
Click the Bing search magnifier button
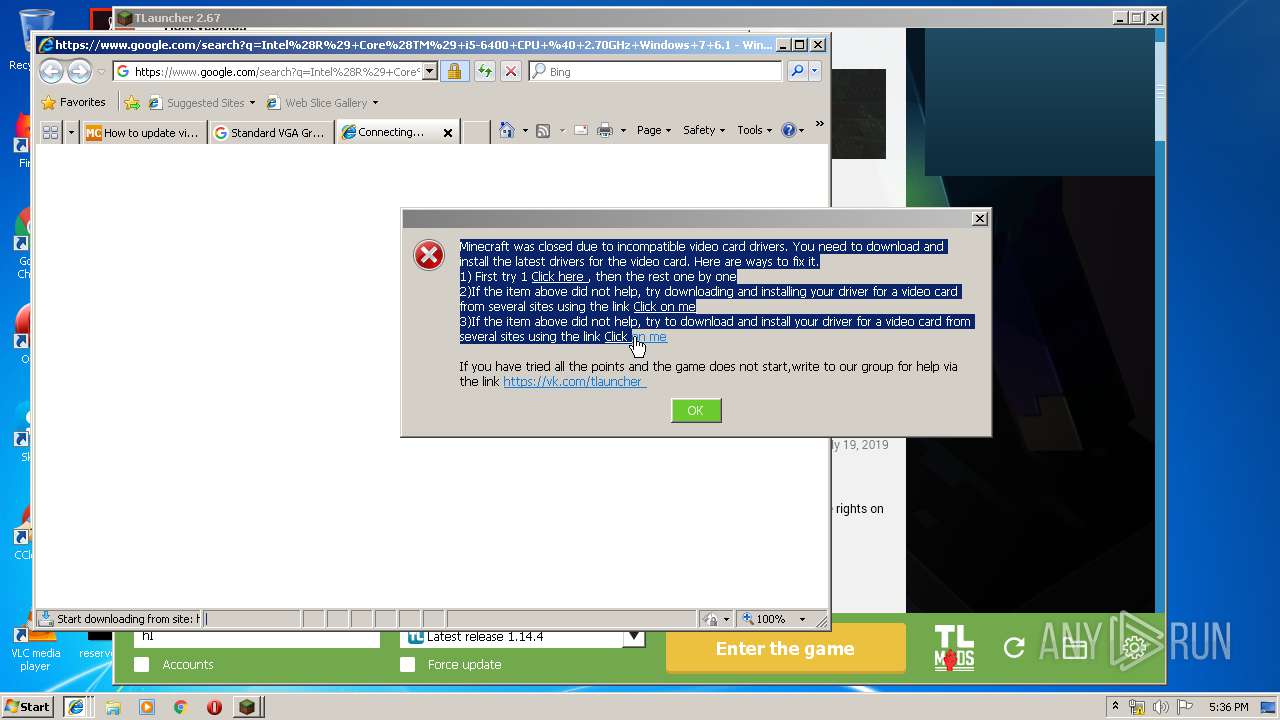(x=797, y=71)
